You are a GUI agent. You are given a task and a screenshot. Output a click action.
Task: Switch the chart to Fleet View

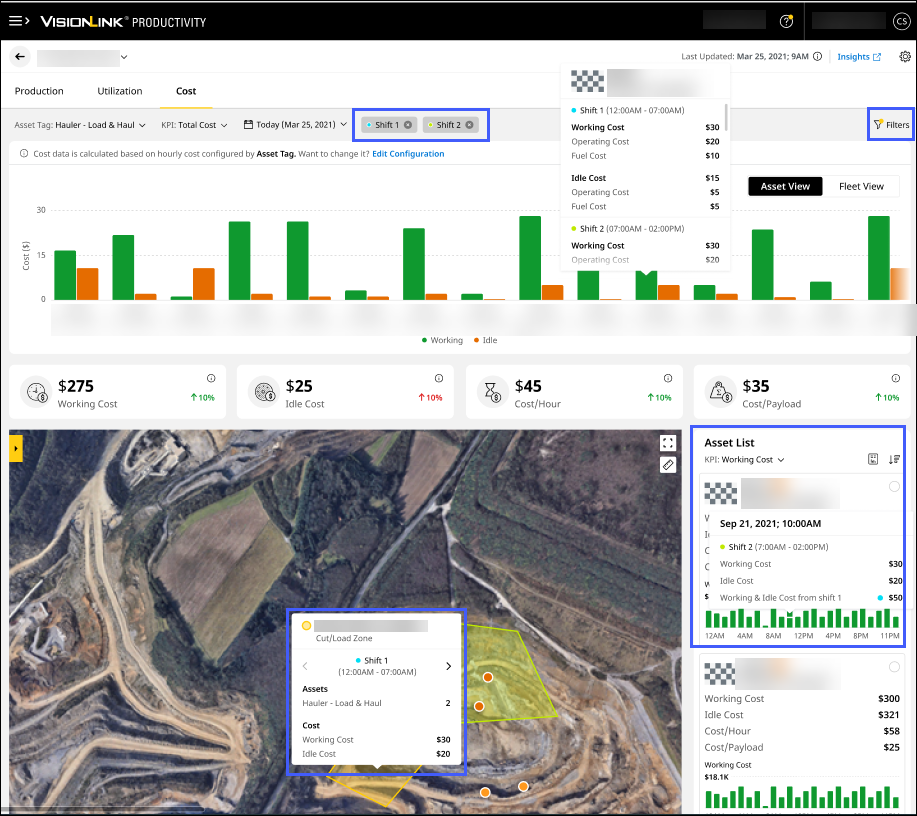pyautogui.click(x=860, y=186)
